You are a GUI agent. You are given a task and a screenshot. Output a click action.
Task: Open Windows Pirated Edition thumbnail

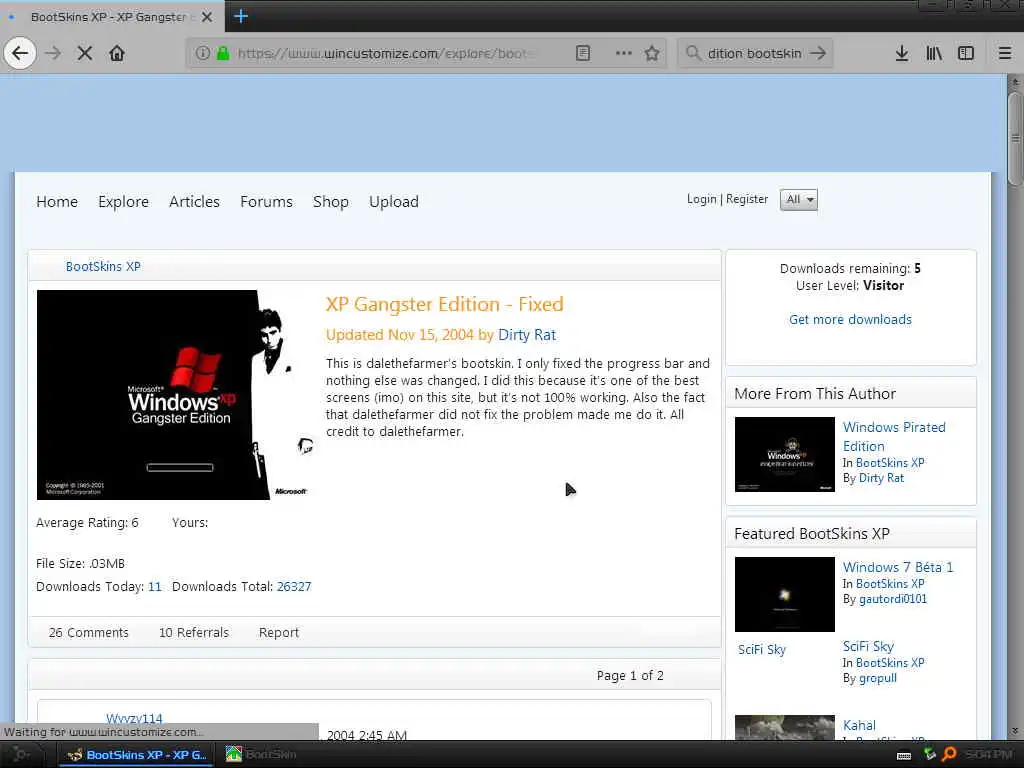pos(784,455)
